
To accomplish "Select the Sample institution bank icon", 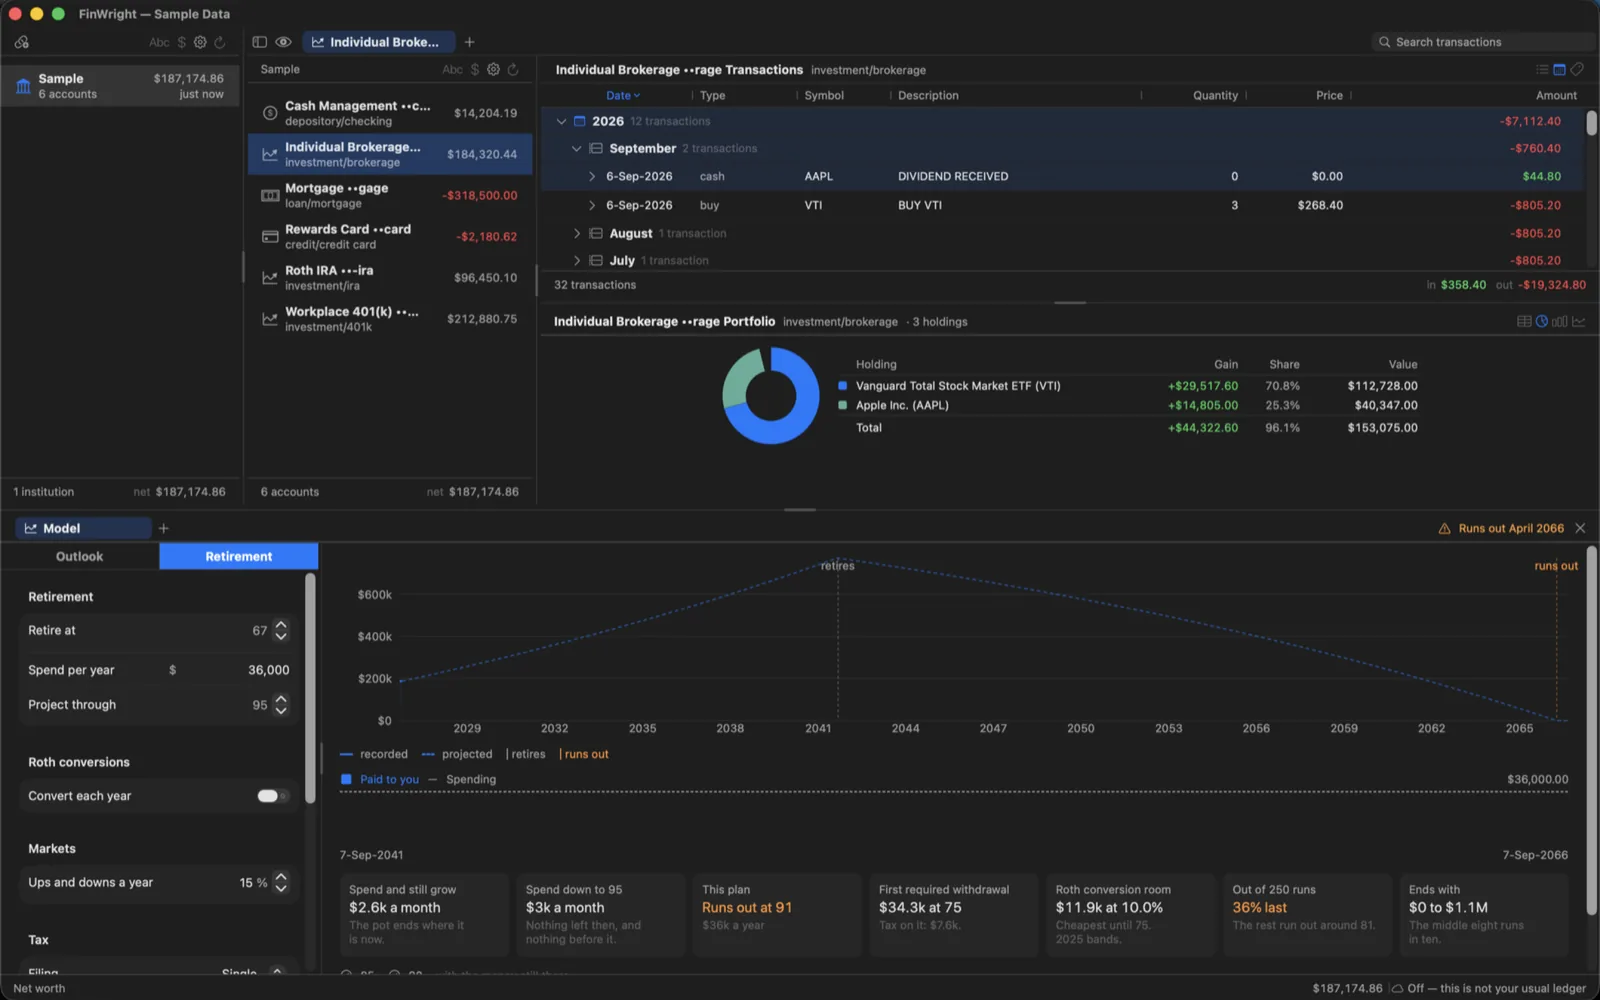I will click(x=23, y=86).
